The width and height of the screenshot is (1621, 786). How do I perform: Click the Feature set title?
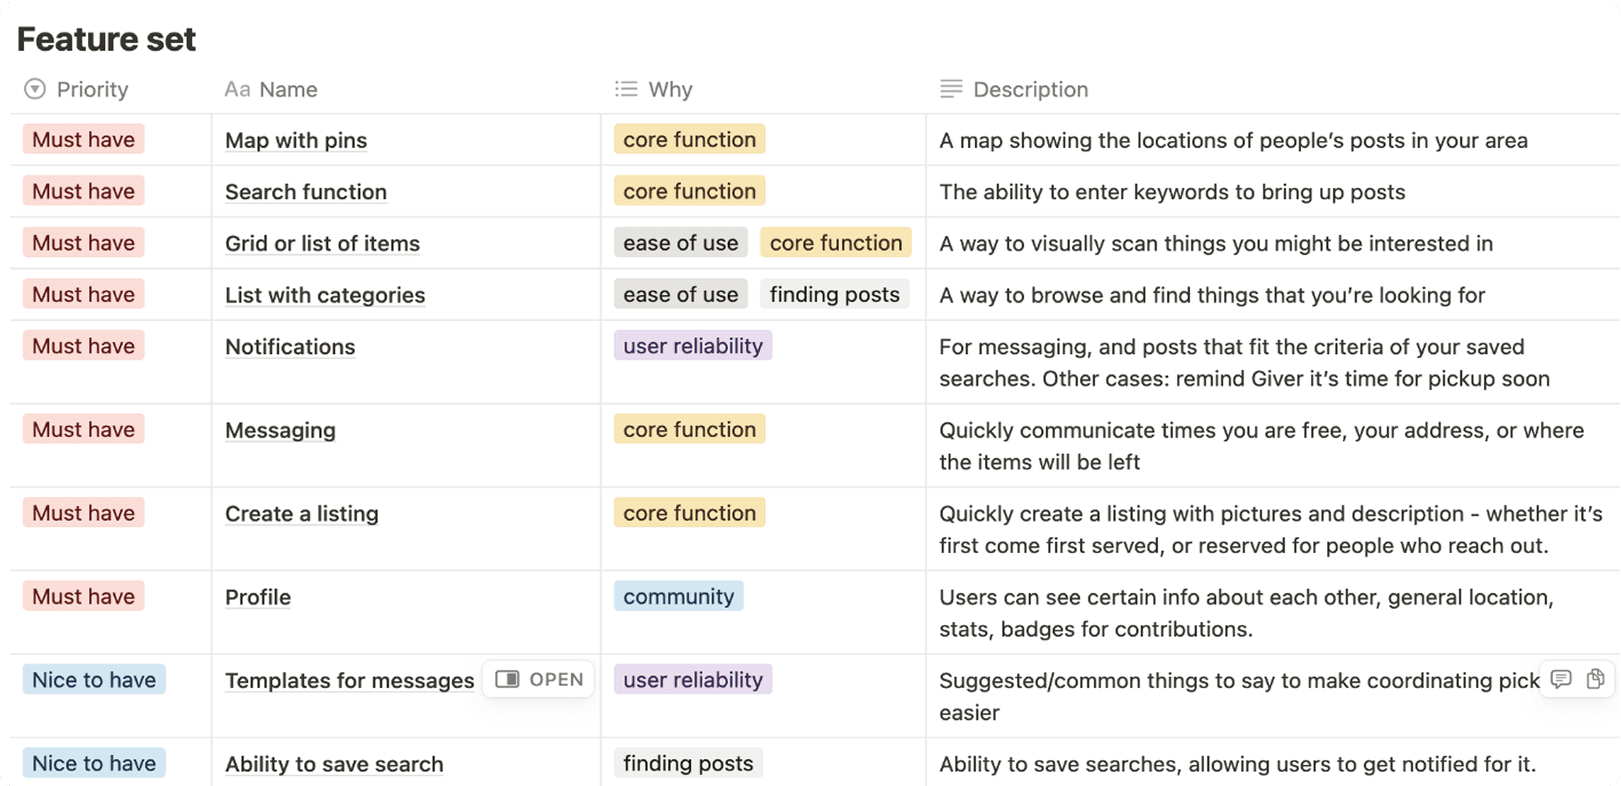pyautogui.click(x=106, y=39)
